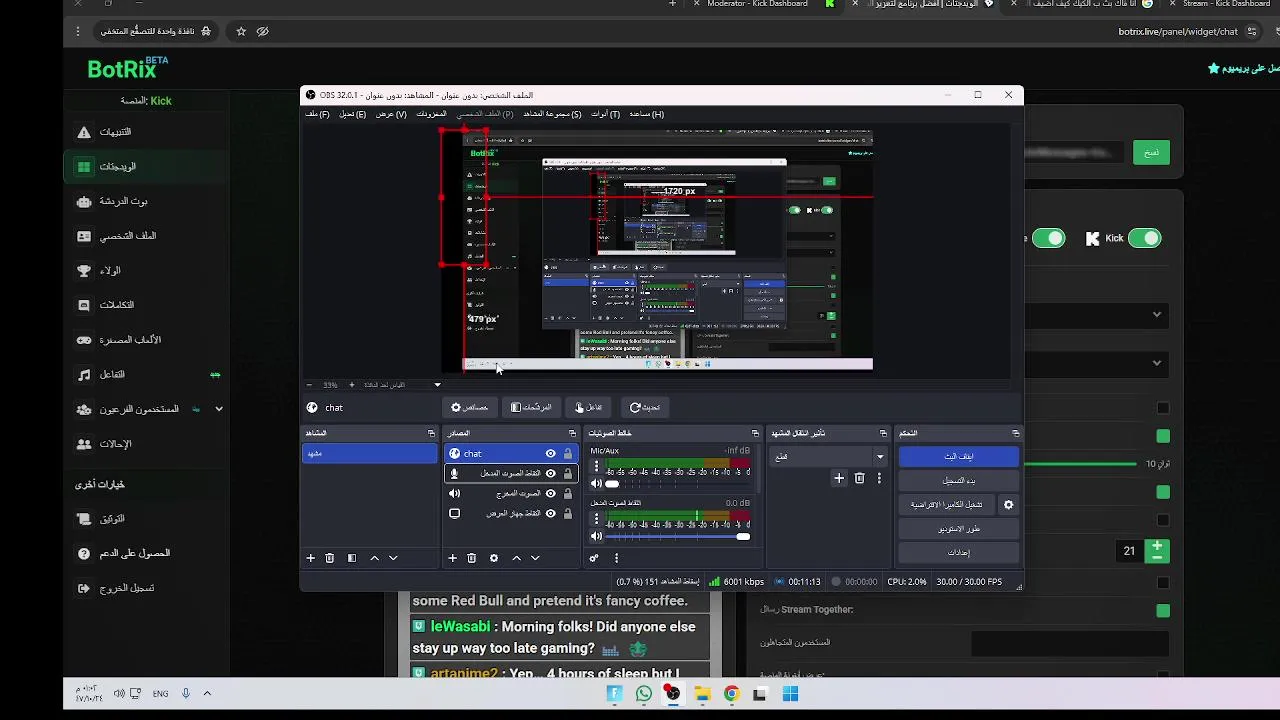Remove the scene transition with trash icon
This screenshot has height=720, width=1280.
(859, 478)
